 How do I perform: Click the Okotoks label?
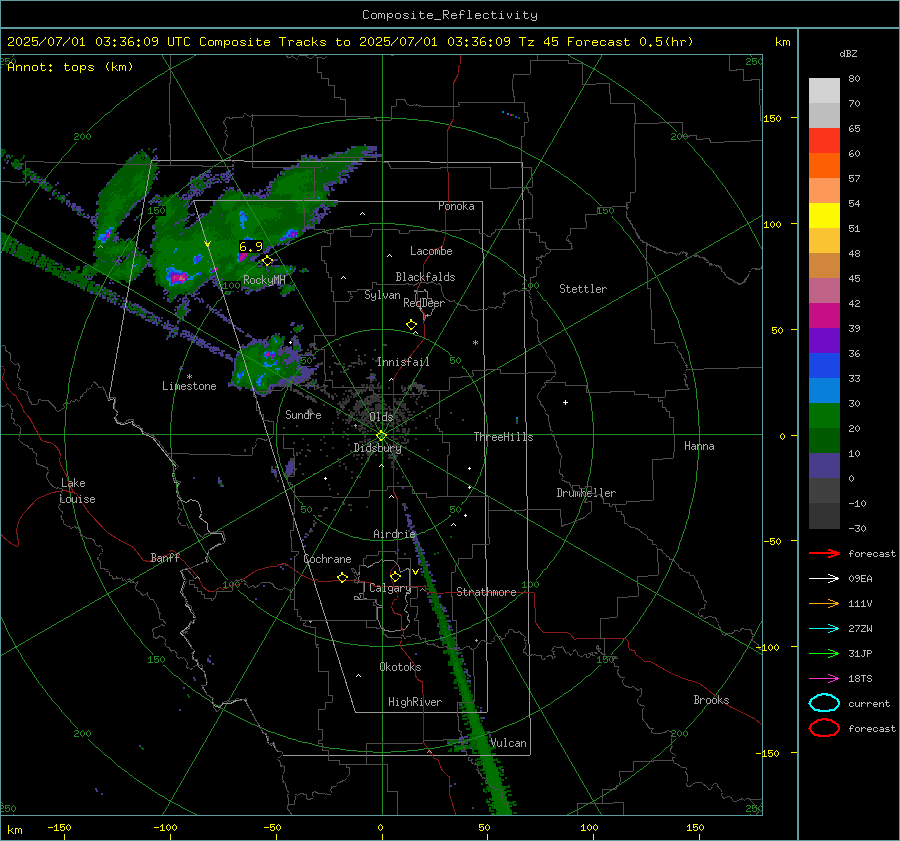400,667
